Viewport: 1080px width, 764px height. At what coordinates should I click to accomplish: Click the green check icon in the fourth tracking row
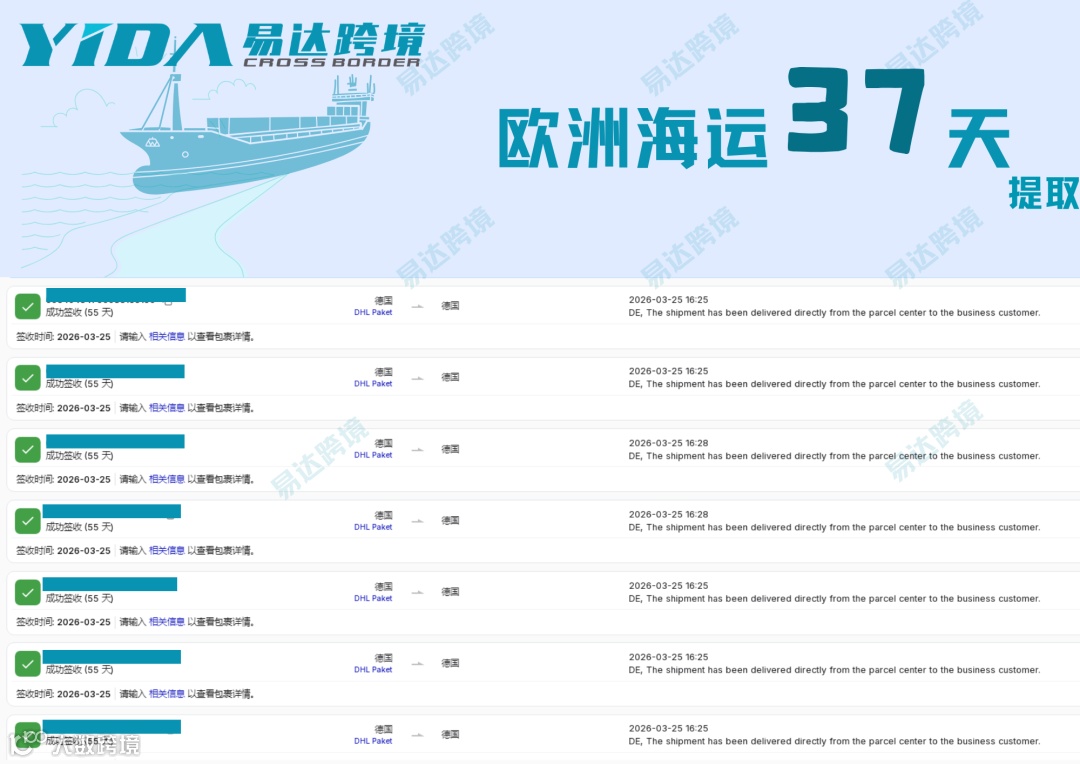click(x=28, y=521)
